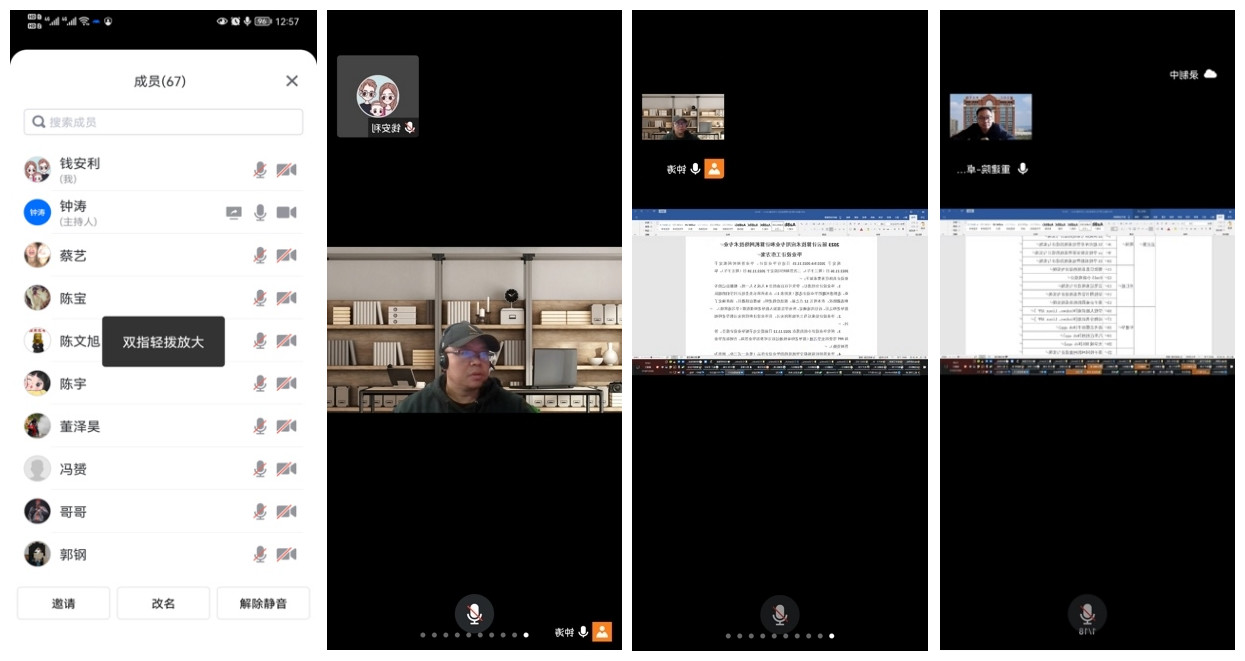Screen dimensions: 1245x661
Task: Select member 冯赟 from the list
Action: coord(73,469)
